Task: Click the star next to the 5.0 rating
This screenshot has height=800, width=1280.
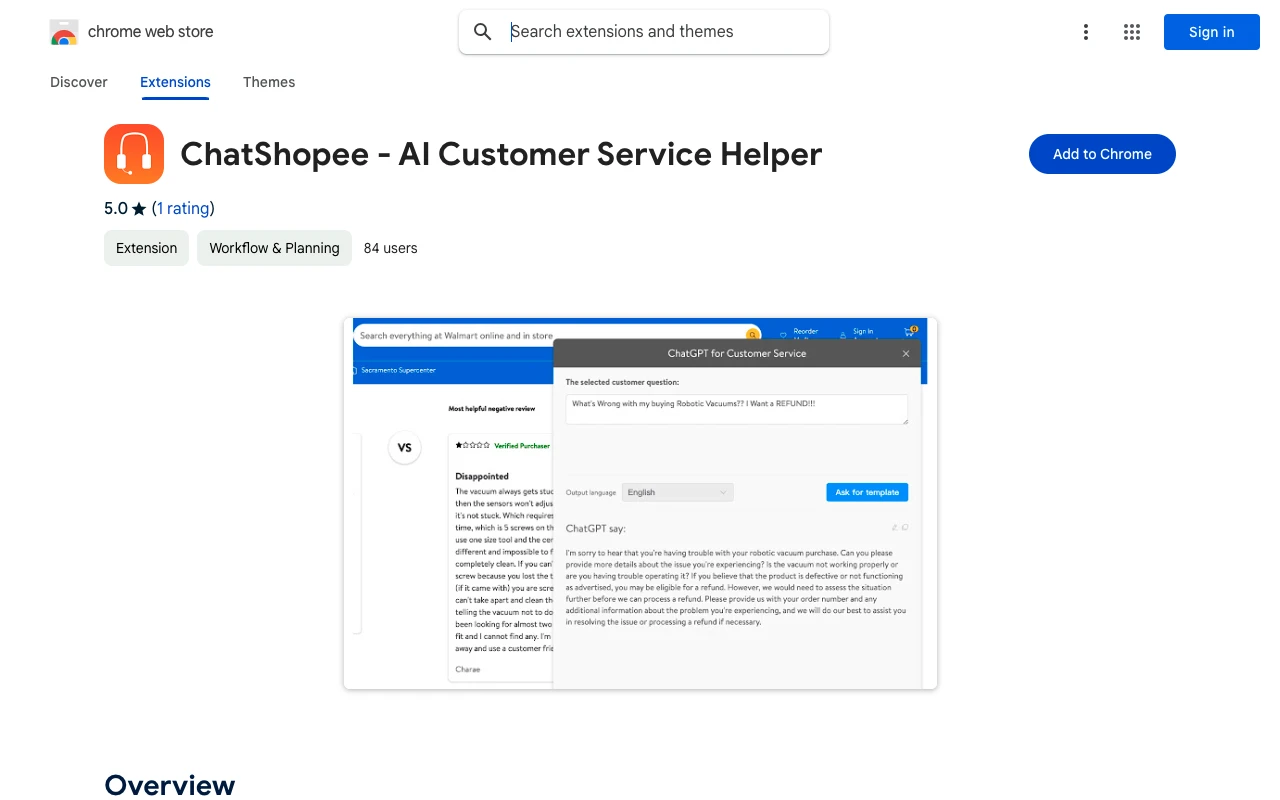Action: click(138, 208)
